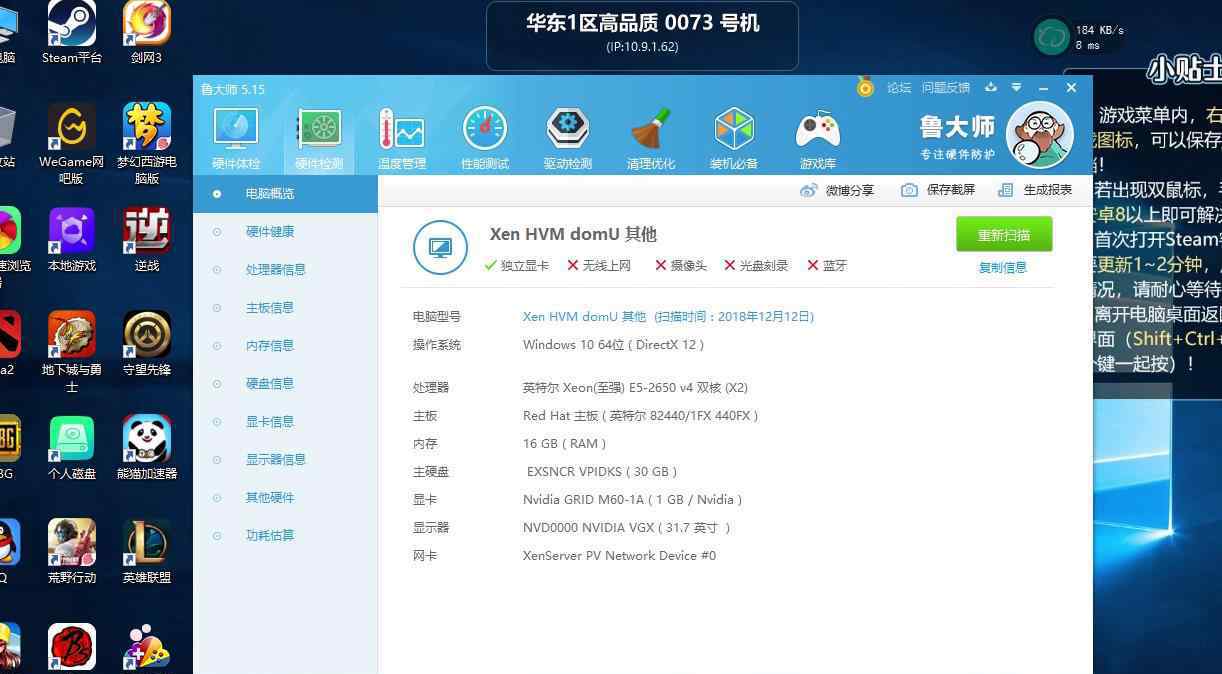Viewport: 1222px width, 674px height.
Task: Share via 微博分享
Action: tap(838, 190)
